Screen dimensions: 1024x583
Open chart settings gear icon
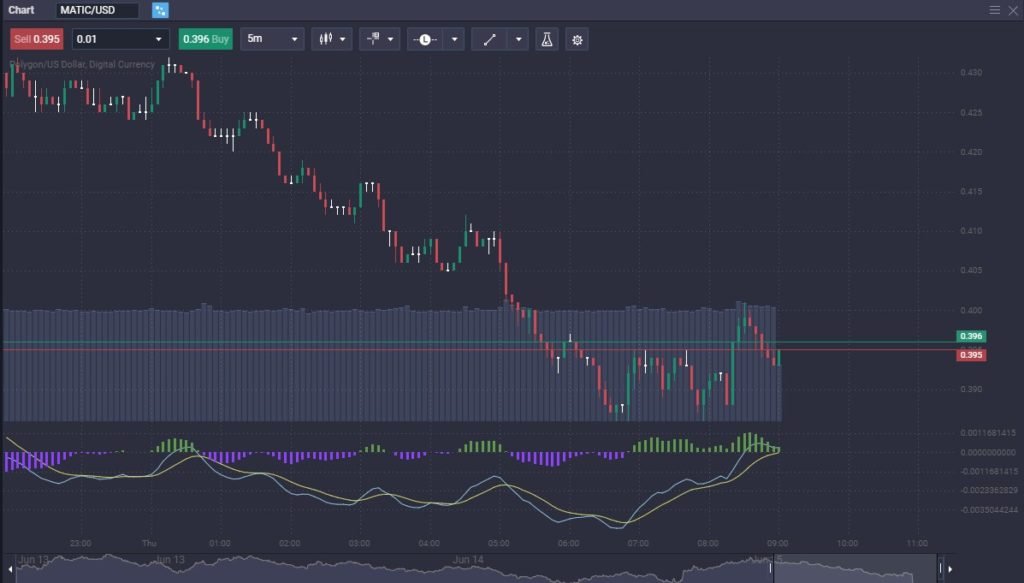pyautogui.click(x=576, y=39)
